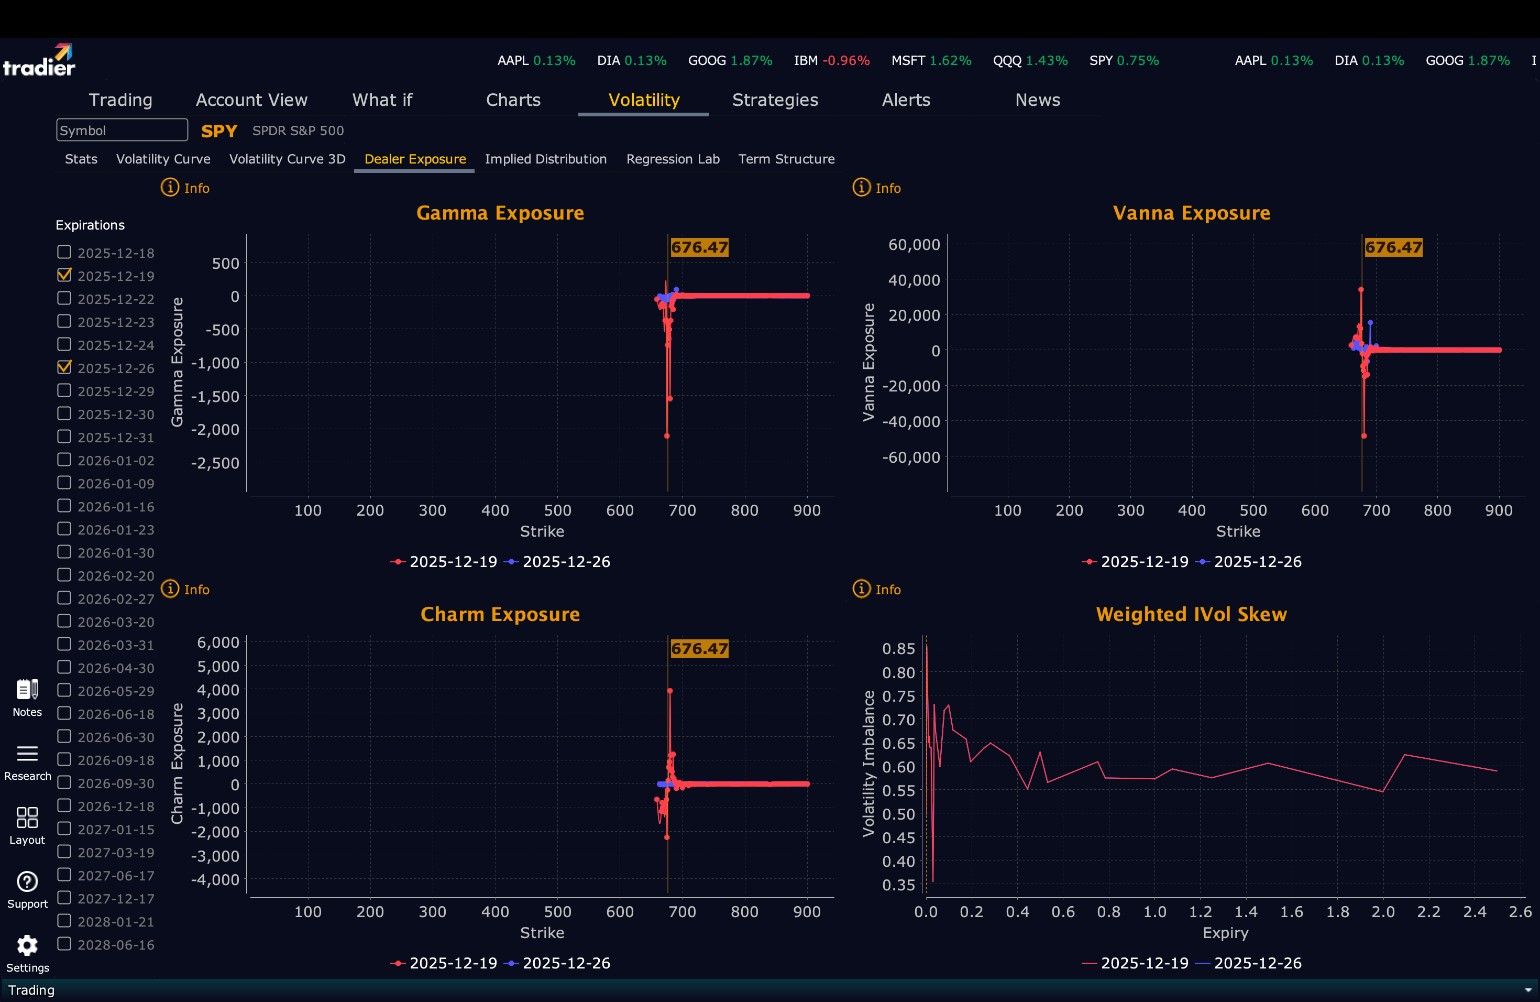Viewport: 1540px width, 1002px height.
Task: Focus the Symbol input field
Action: coord(122,130)
